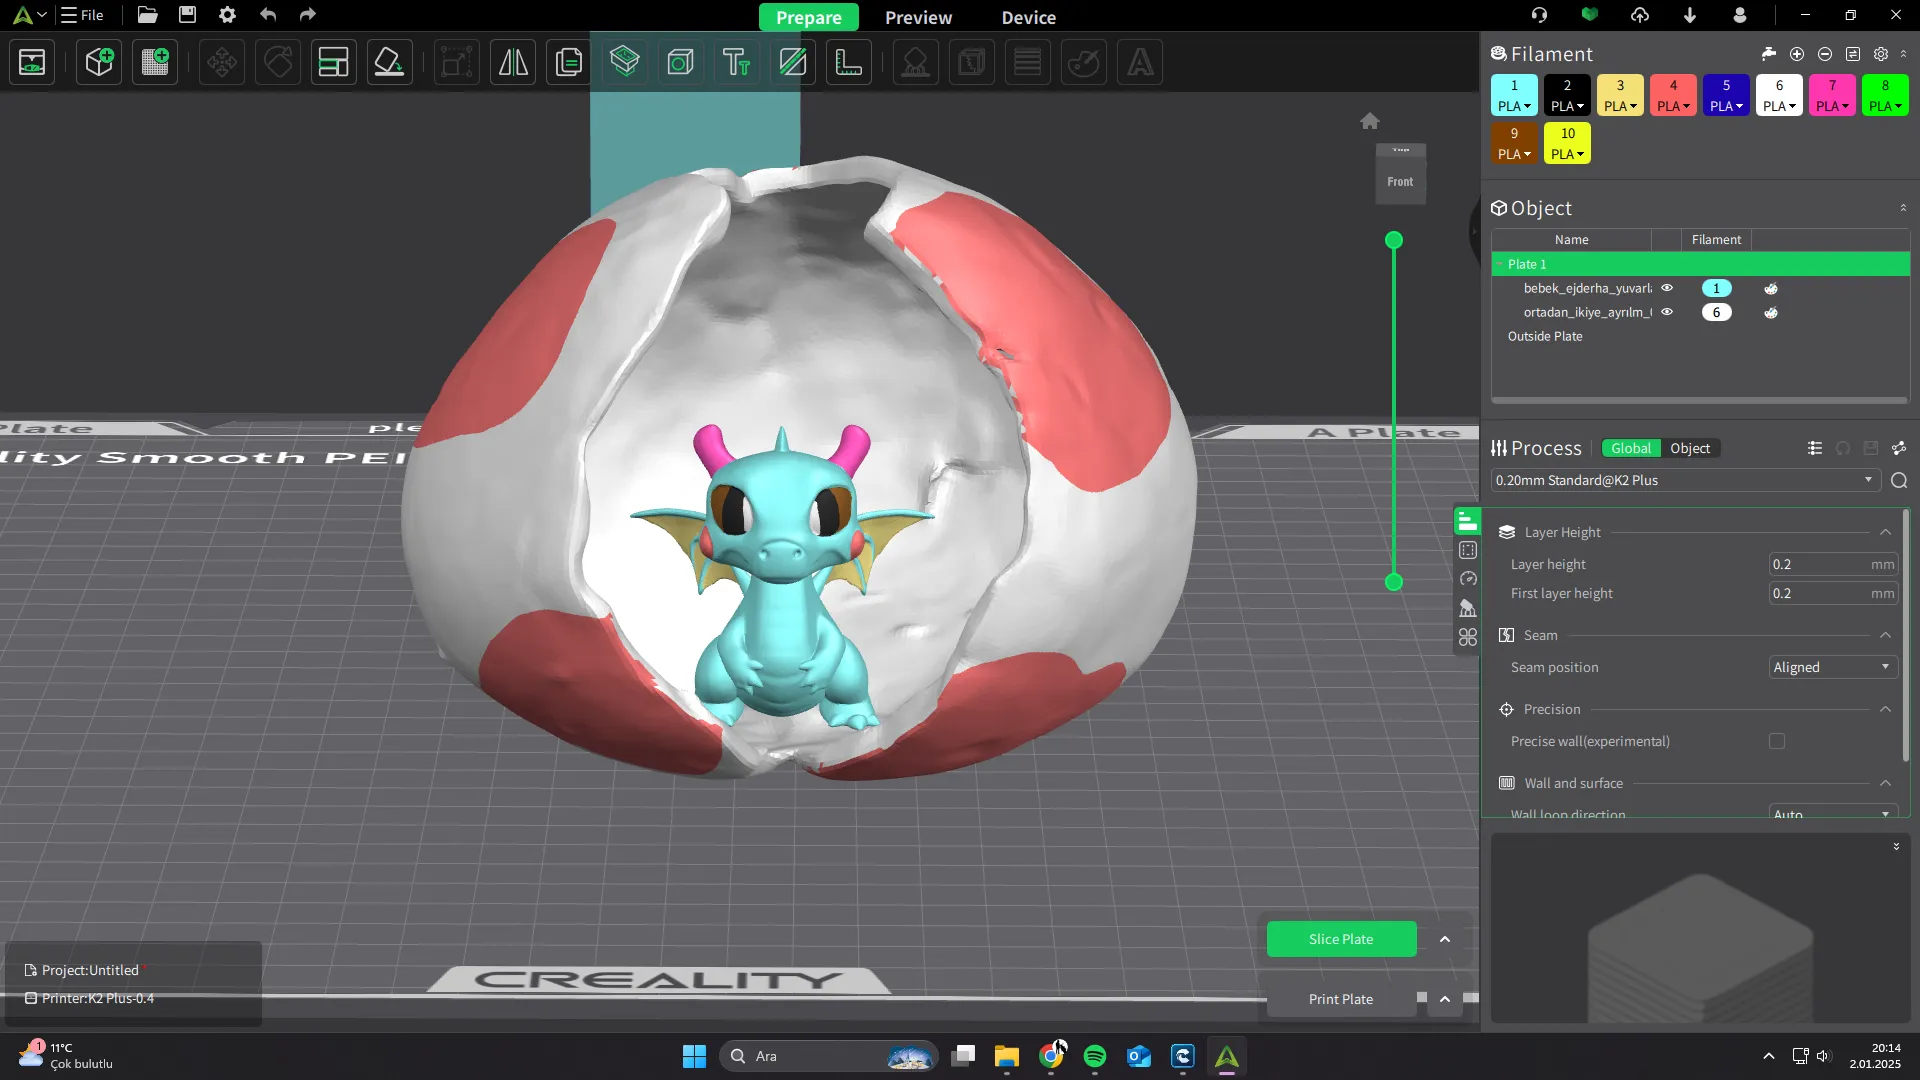Toggle visibility of ortadan_ikiye_ayrilm object
The width and height of the screenshot is (1920, 1080).
click(1667, 312)
